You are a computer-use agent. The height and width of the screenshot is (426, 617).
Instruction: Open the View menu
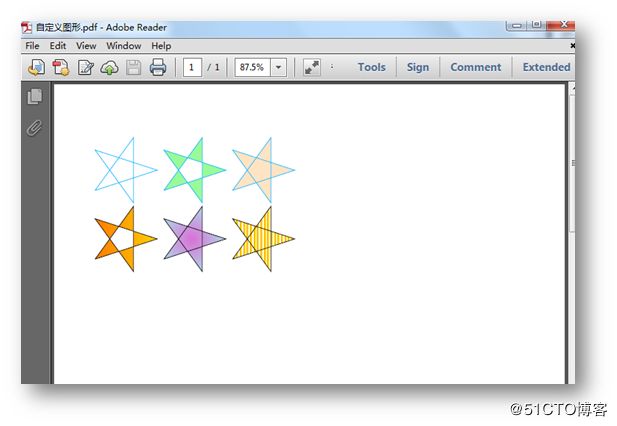87,46
